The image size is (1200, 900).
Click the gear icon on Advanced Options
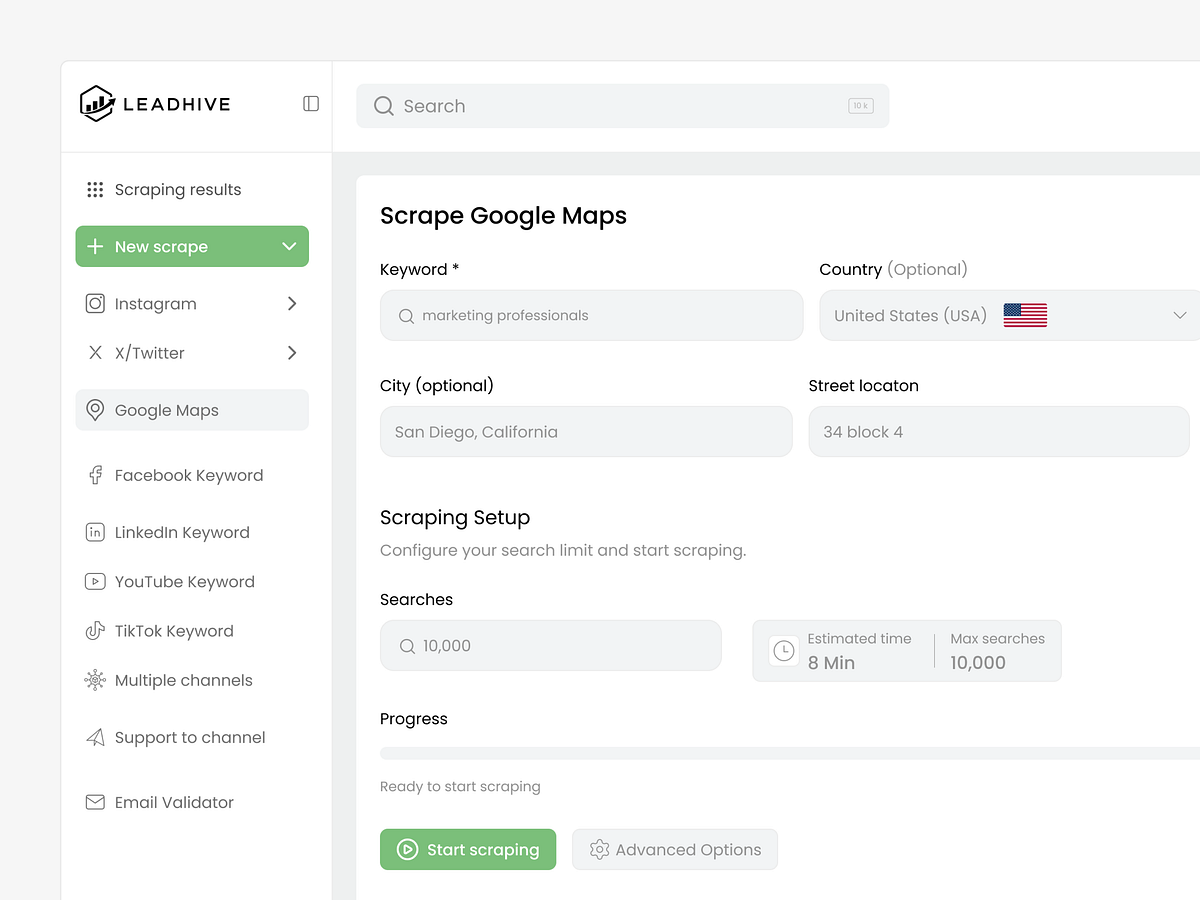[599, 850]
